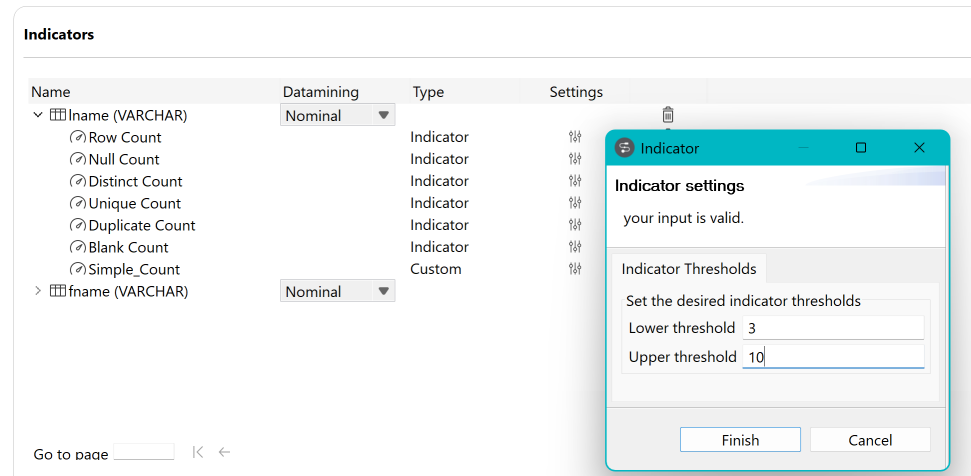Click the Upper threshold input field
Screen dimensions: 971x476
(832, 357)
